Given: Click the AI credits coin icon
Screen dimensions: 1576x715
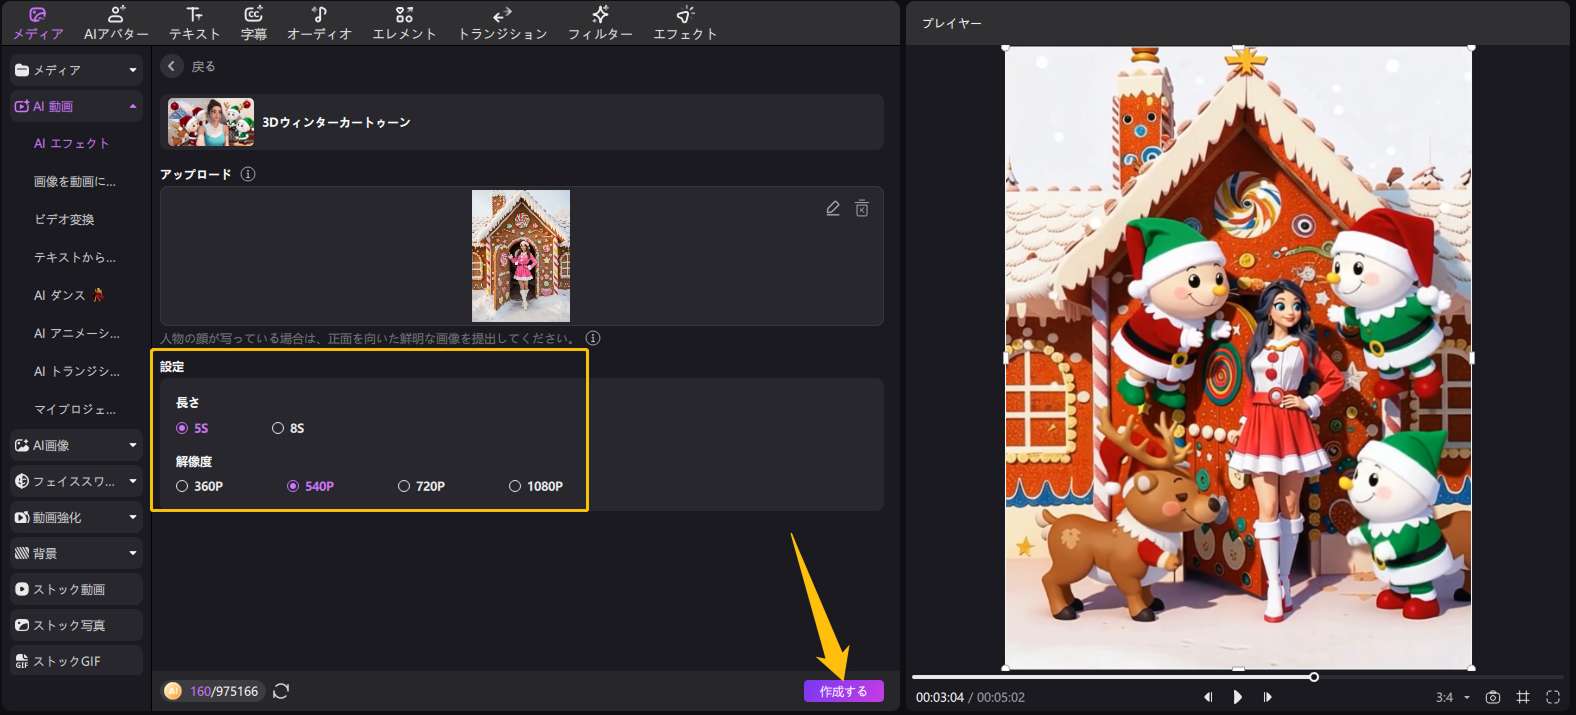Looking at the screenshot, I should [x=173, y=691].
